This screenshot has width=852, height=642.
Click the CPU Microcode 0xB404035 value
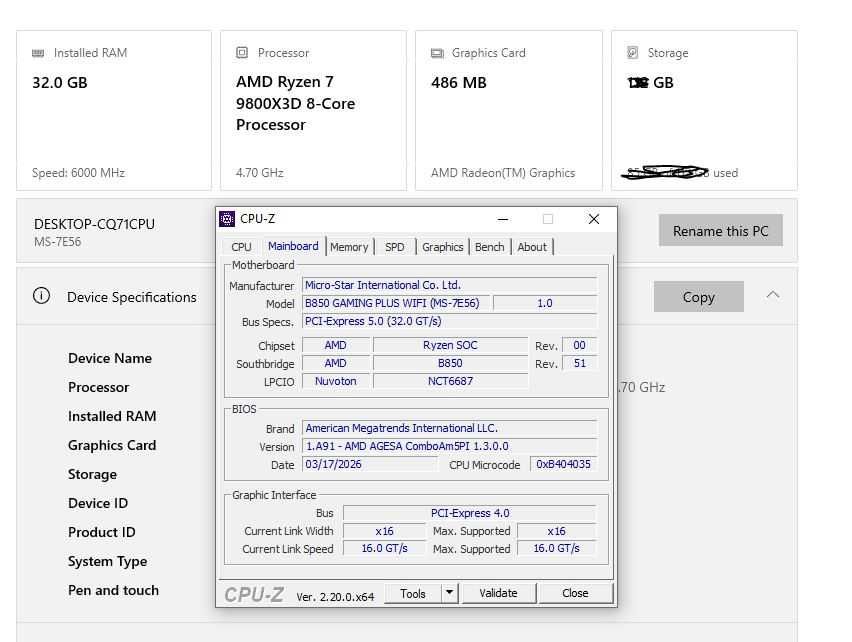coord(563,464)
